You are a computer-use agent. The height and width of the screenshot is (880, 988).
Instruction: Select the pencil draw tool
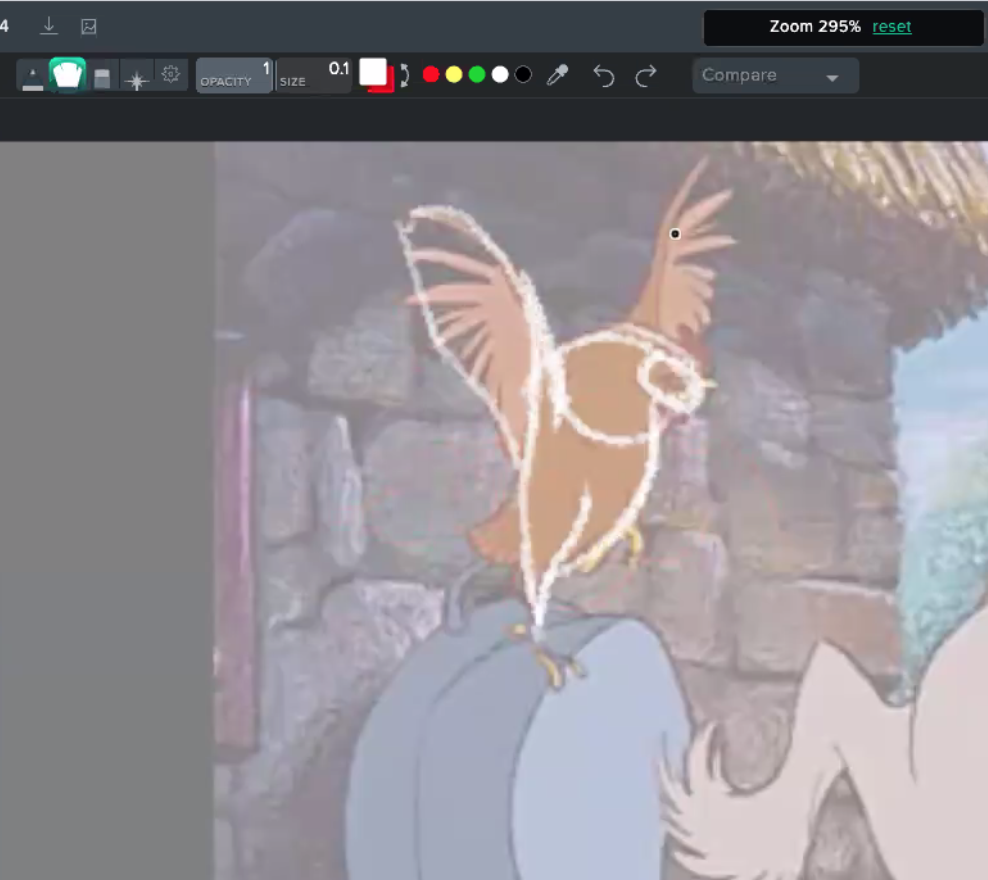[33, 77]
